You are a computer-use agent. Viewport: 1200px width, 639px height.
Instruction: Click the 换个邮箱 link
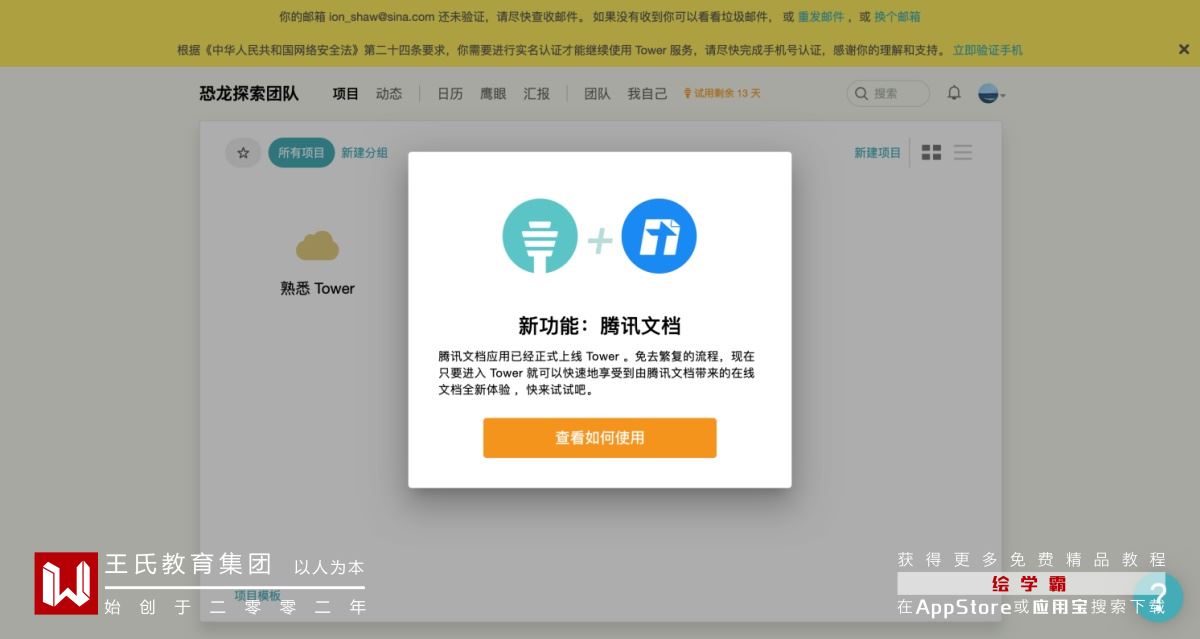[897, 17]
